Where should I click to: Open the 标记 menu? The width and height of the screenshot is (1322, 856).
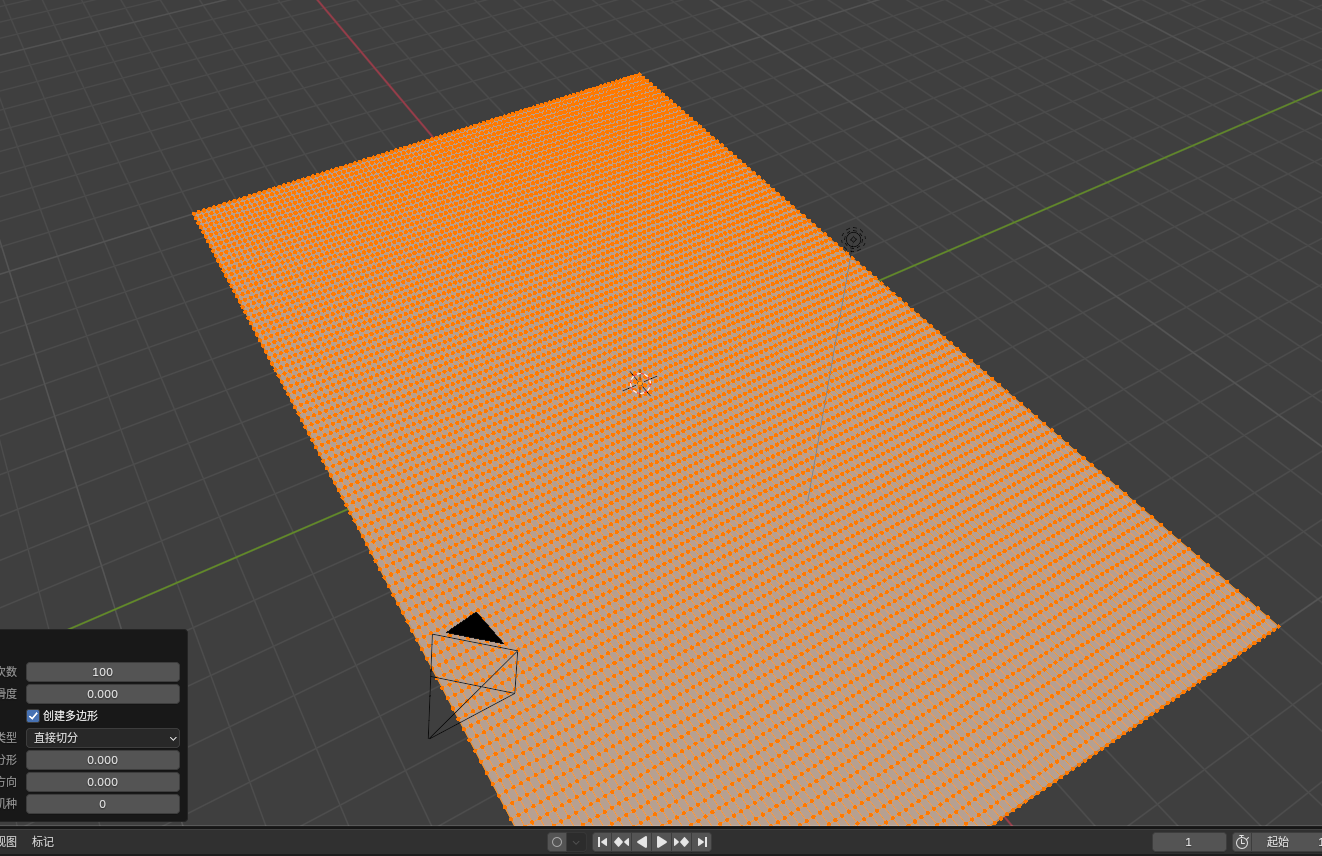pyautogui.click(x=43, y=842)
